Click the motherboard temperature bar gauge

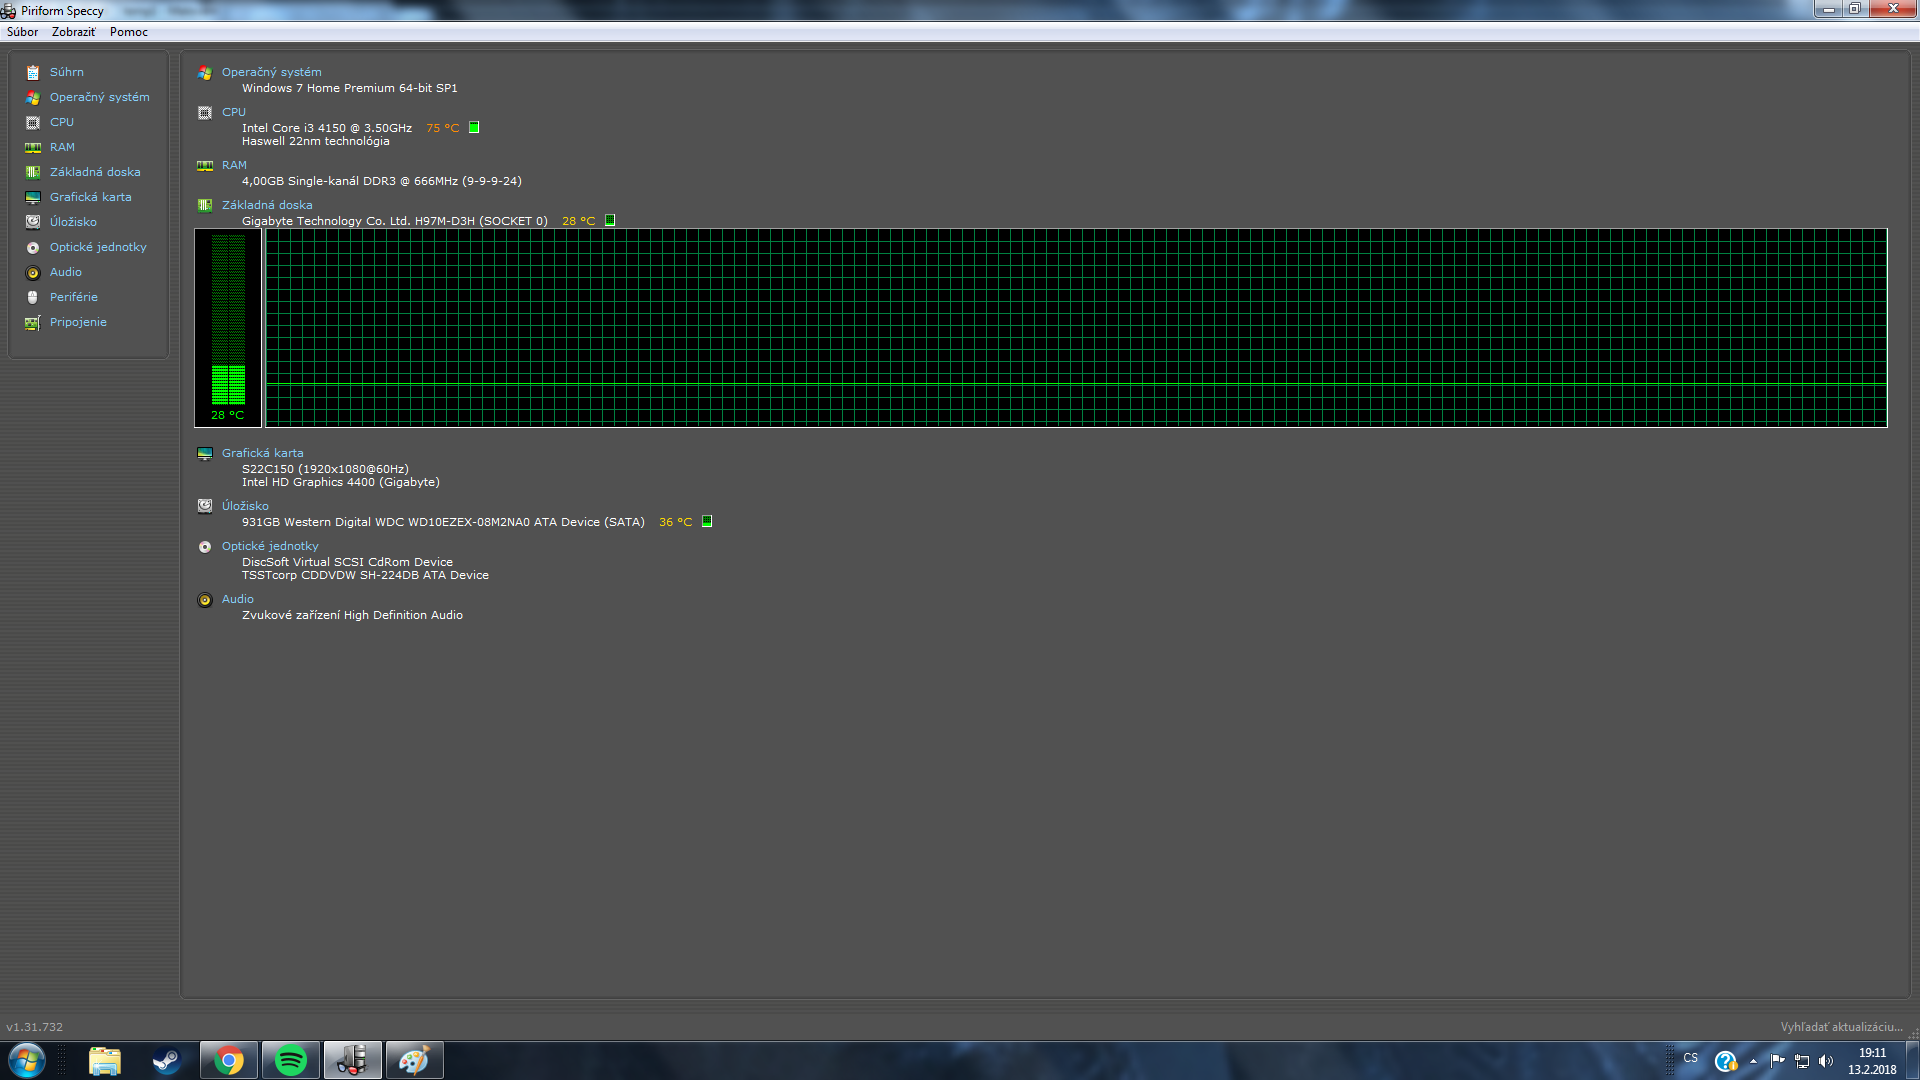click(228, 320)
